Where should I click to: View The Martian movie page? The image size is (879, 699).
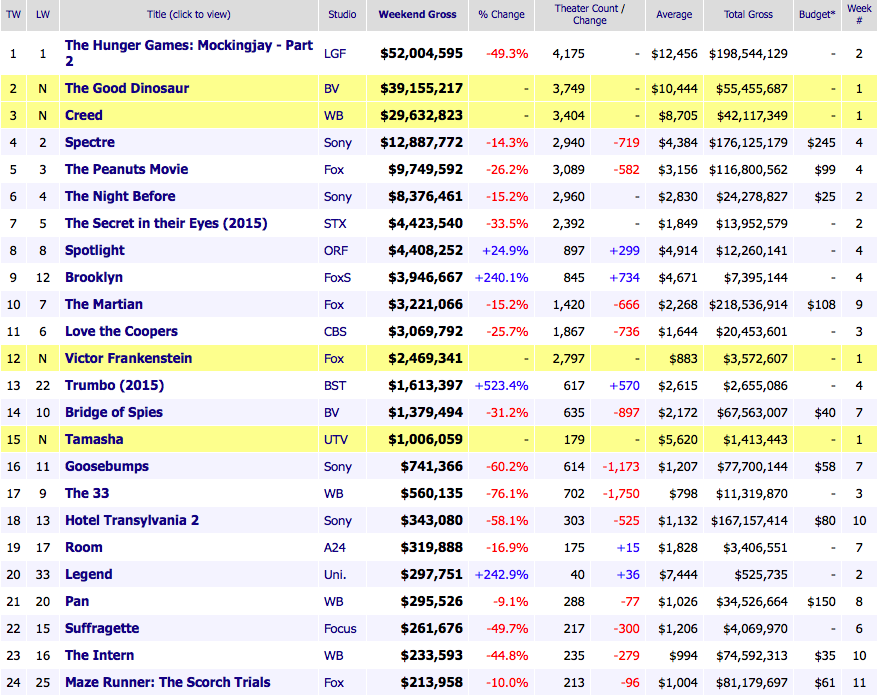[104, 304]
